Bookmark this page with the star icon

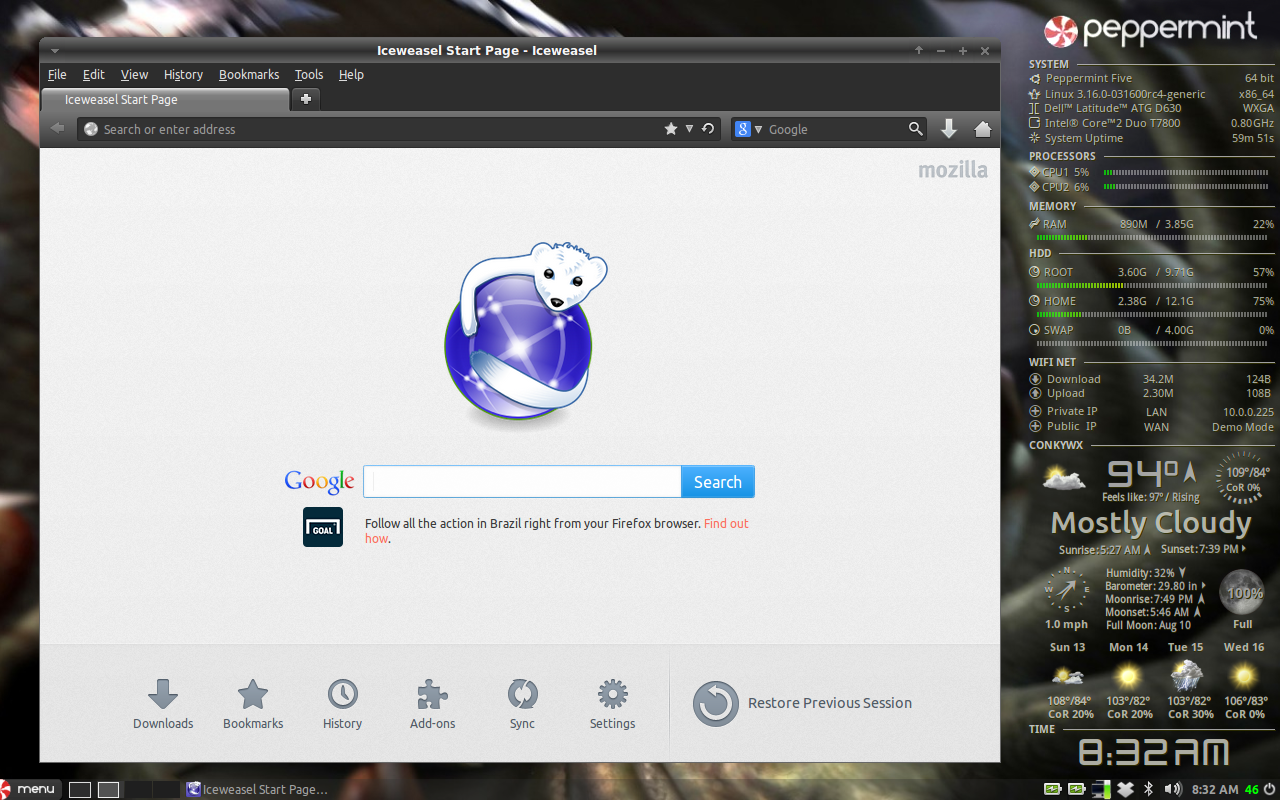671,129
